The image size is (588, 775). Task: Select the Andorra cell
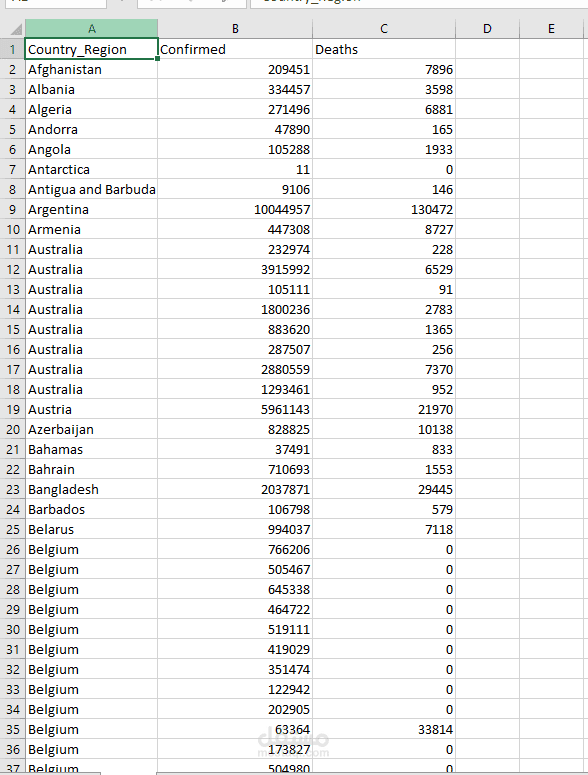coord(91,129)
